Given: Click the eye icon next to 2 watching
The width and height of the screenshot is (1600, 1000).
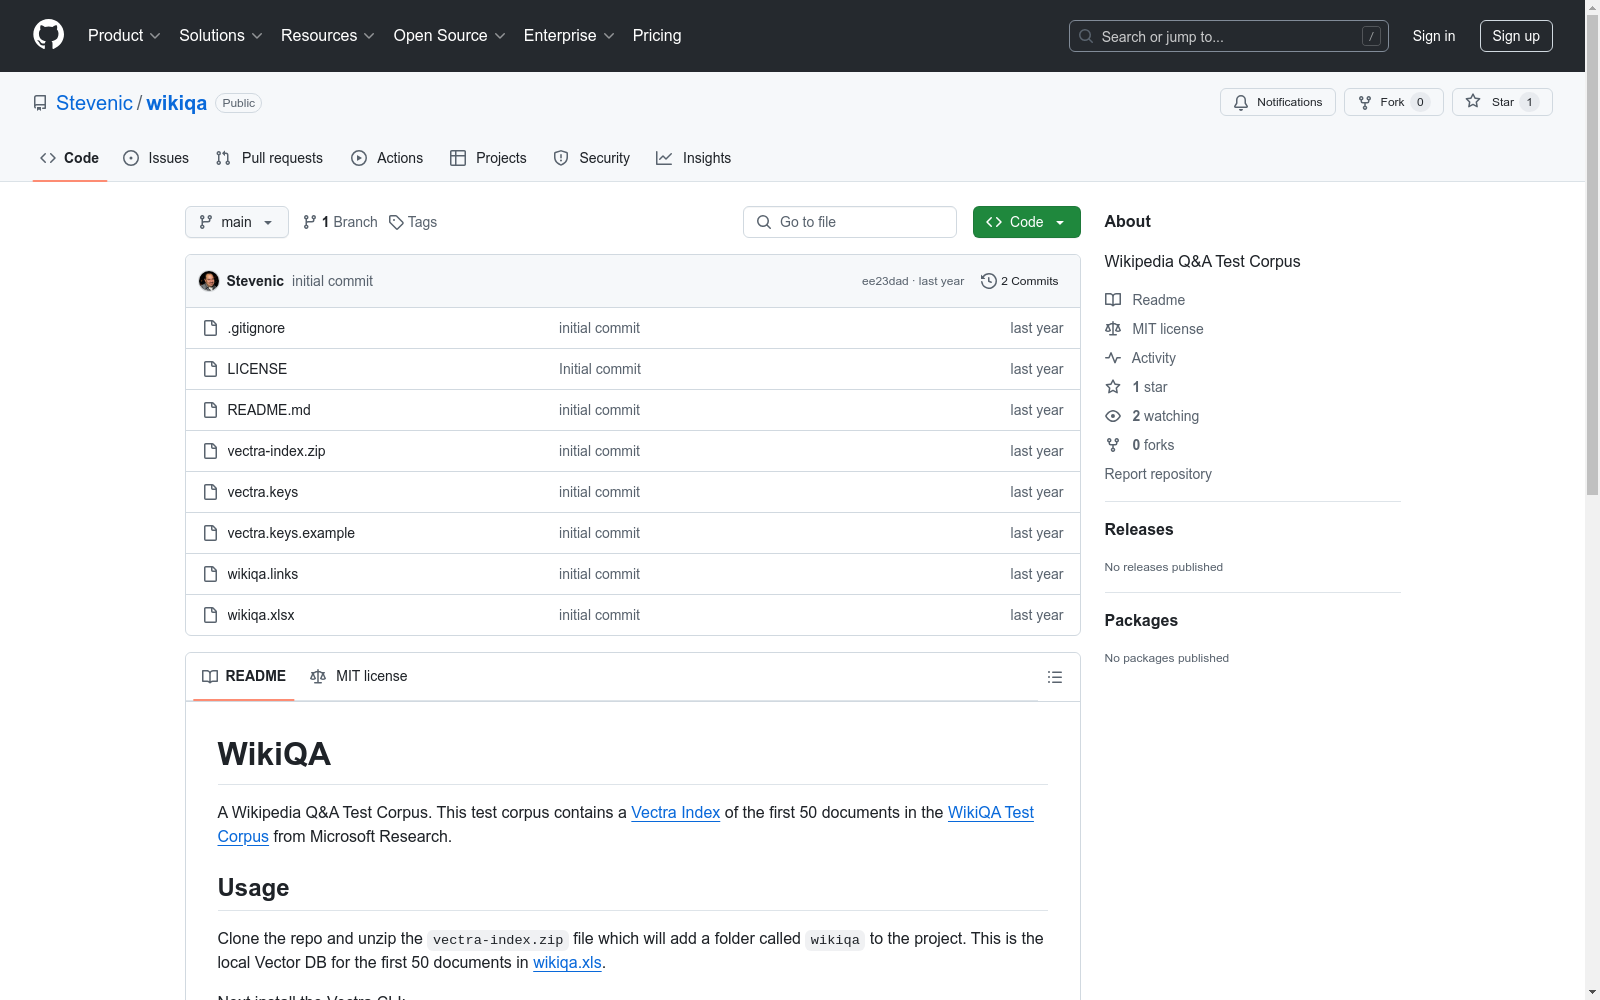Looking at the screenshot, I should point(1113,416).
